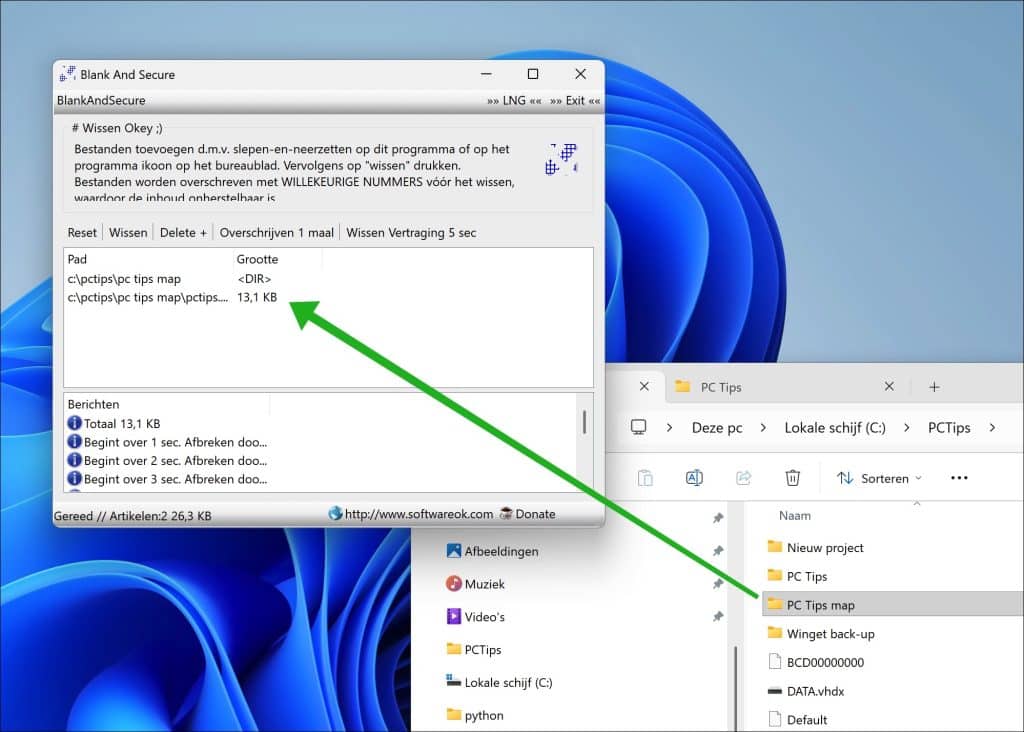The width and height of the screenshot is (1024, 732).
Task: Open the three-dots more options in Explorer
Action: click(959, 478)
